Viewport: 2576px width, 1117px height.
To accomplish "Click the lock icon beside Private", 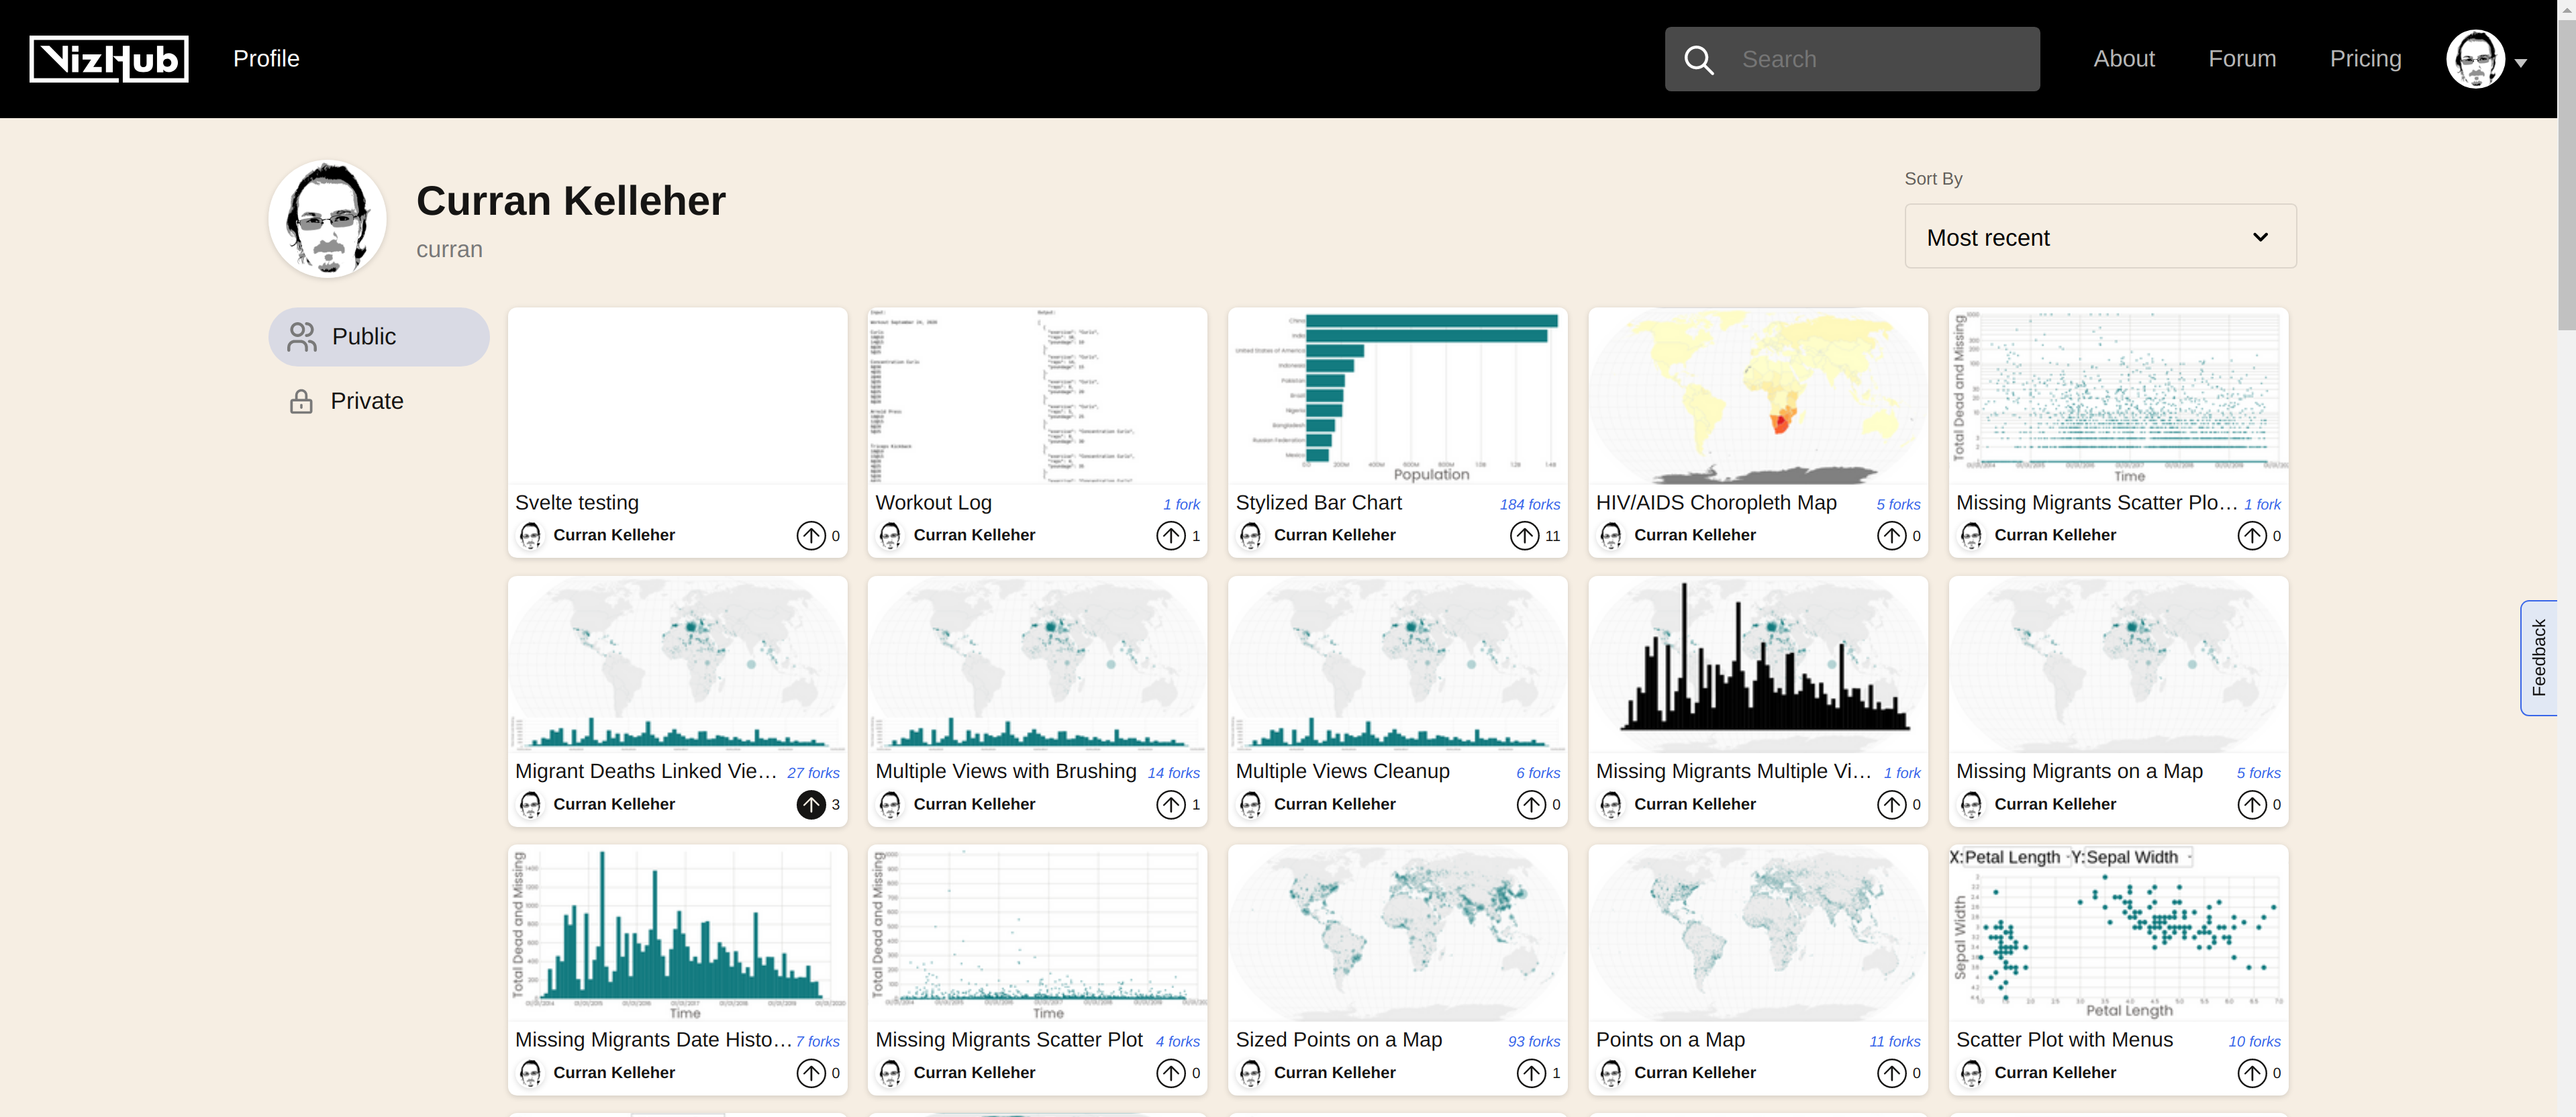I will point(301,400).
